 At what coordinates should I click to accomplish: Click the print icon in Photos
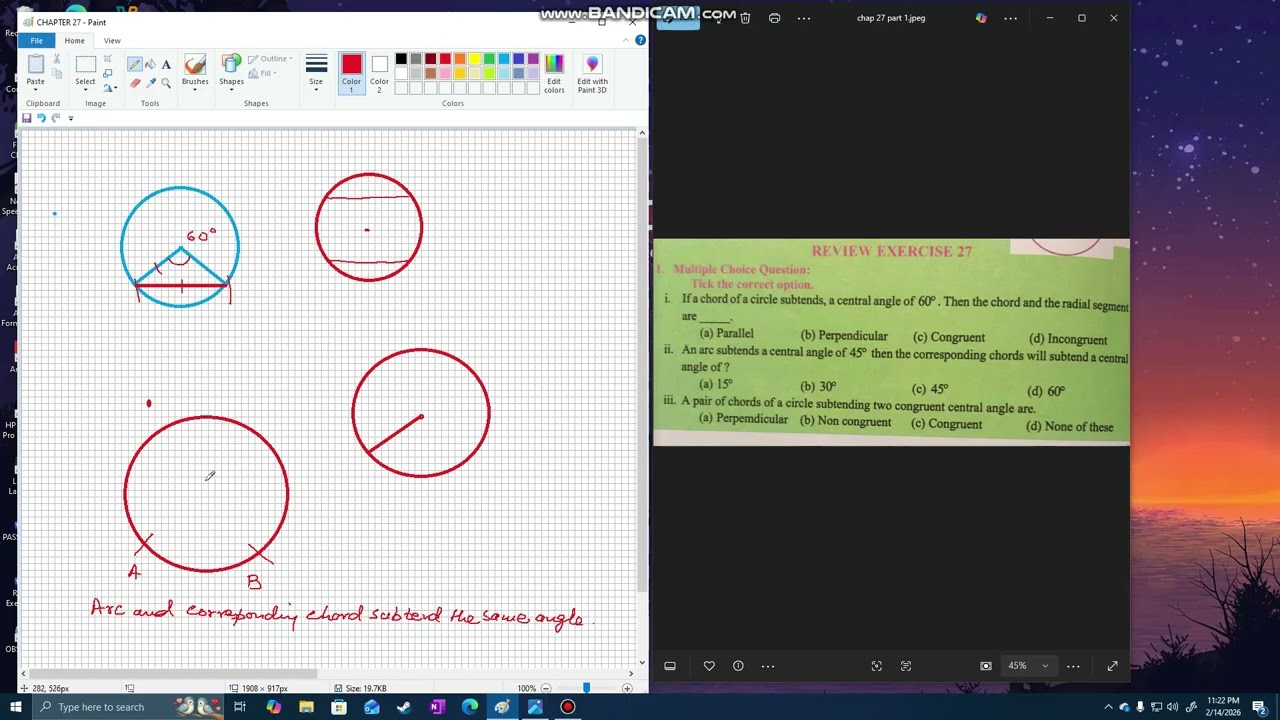(x=774, y=18)
